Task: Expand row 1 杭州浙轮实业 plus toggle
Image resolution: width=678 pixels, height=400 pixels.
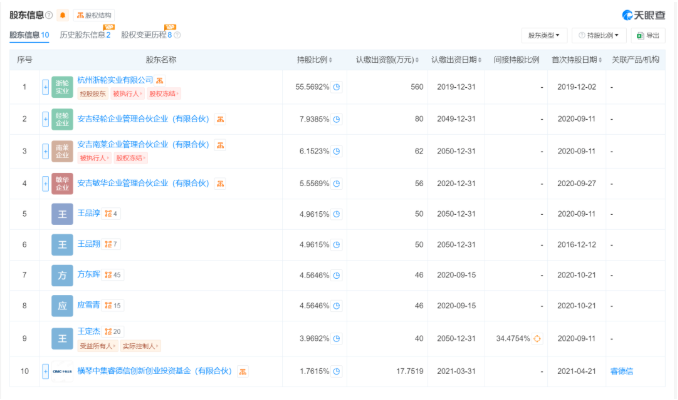Action: click(x=45, y=87)
